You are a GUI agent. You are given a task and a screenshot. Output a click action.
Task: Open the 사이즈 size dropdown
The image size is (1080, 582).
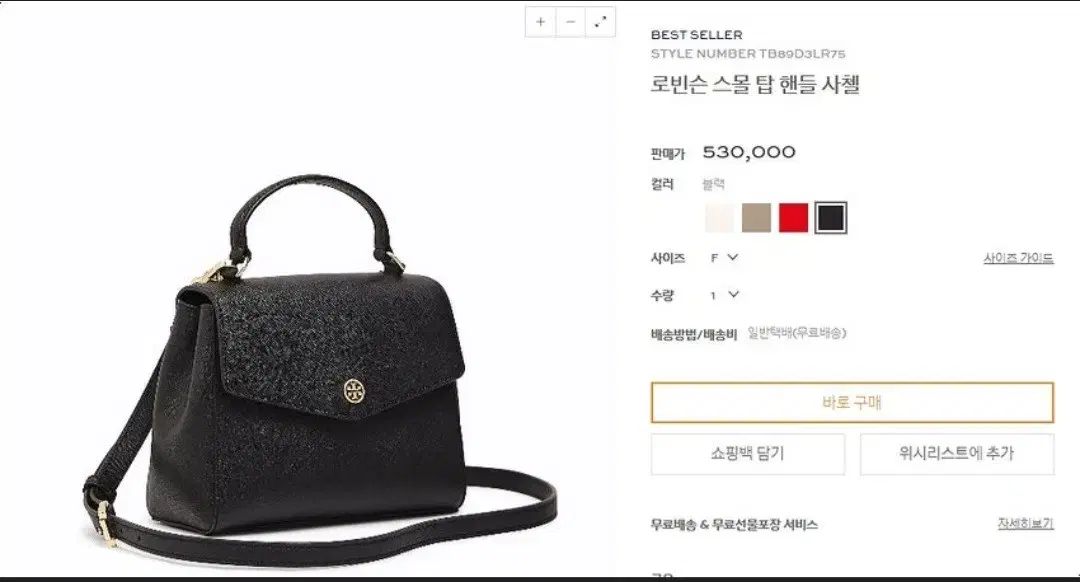[724, 258]
